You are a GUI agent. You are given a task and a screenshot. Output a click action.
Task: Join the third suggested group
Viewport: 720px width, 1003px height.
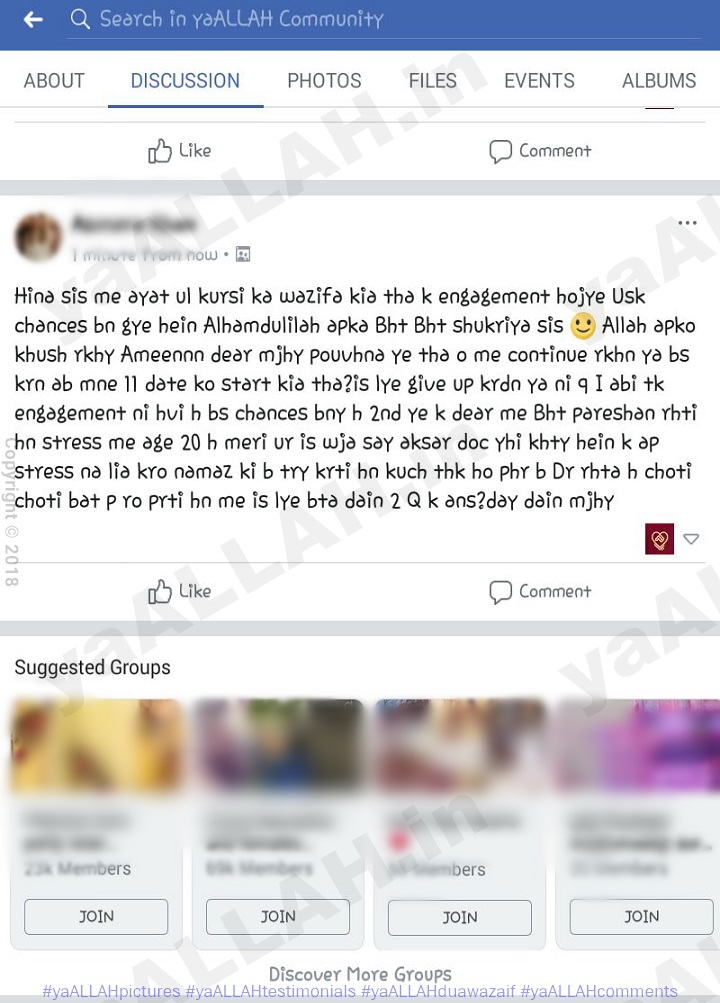(460, 917)
